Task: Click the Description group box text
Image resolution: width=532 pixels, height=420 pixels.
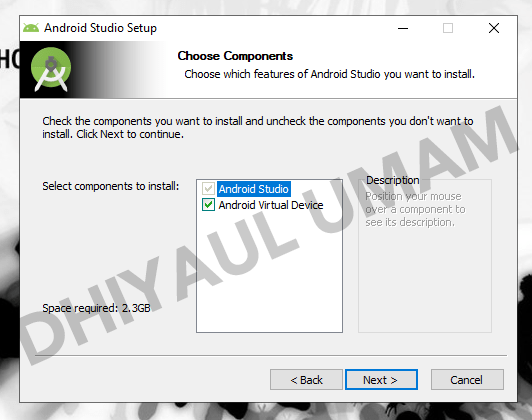Action: click(415, 209)
